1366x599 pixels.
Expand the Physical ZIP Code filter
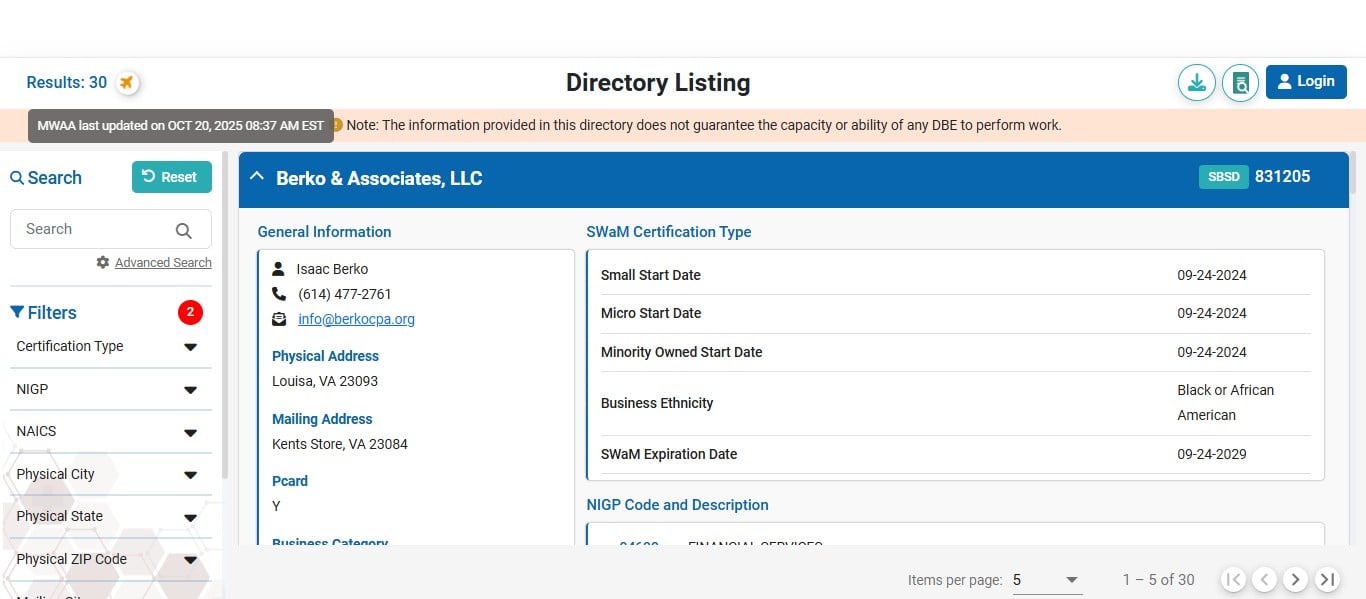click(110, 559)
